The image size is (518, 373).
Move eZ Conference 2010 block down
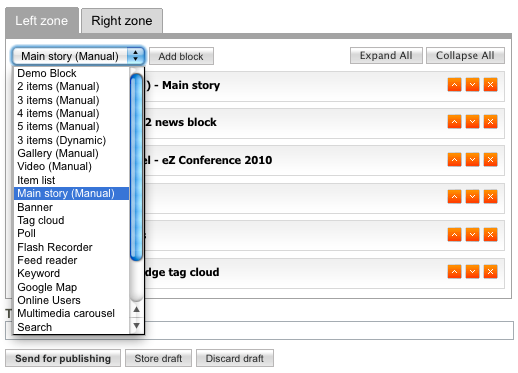click(472, 160)
